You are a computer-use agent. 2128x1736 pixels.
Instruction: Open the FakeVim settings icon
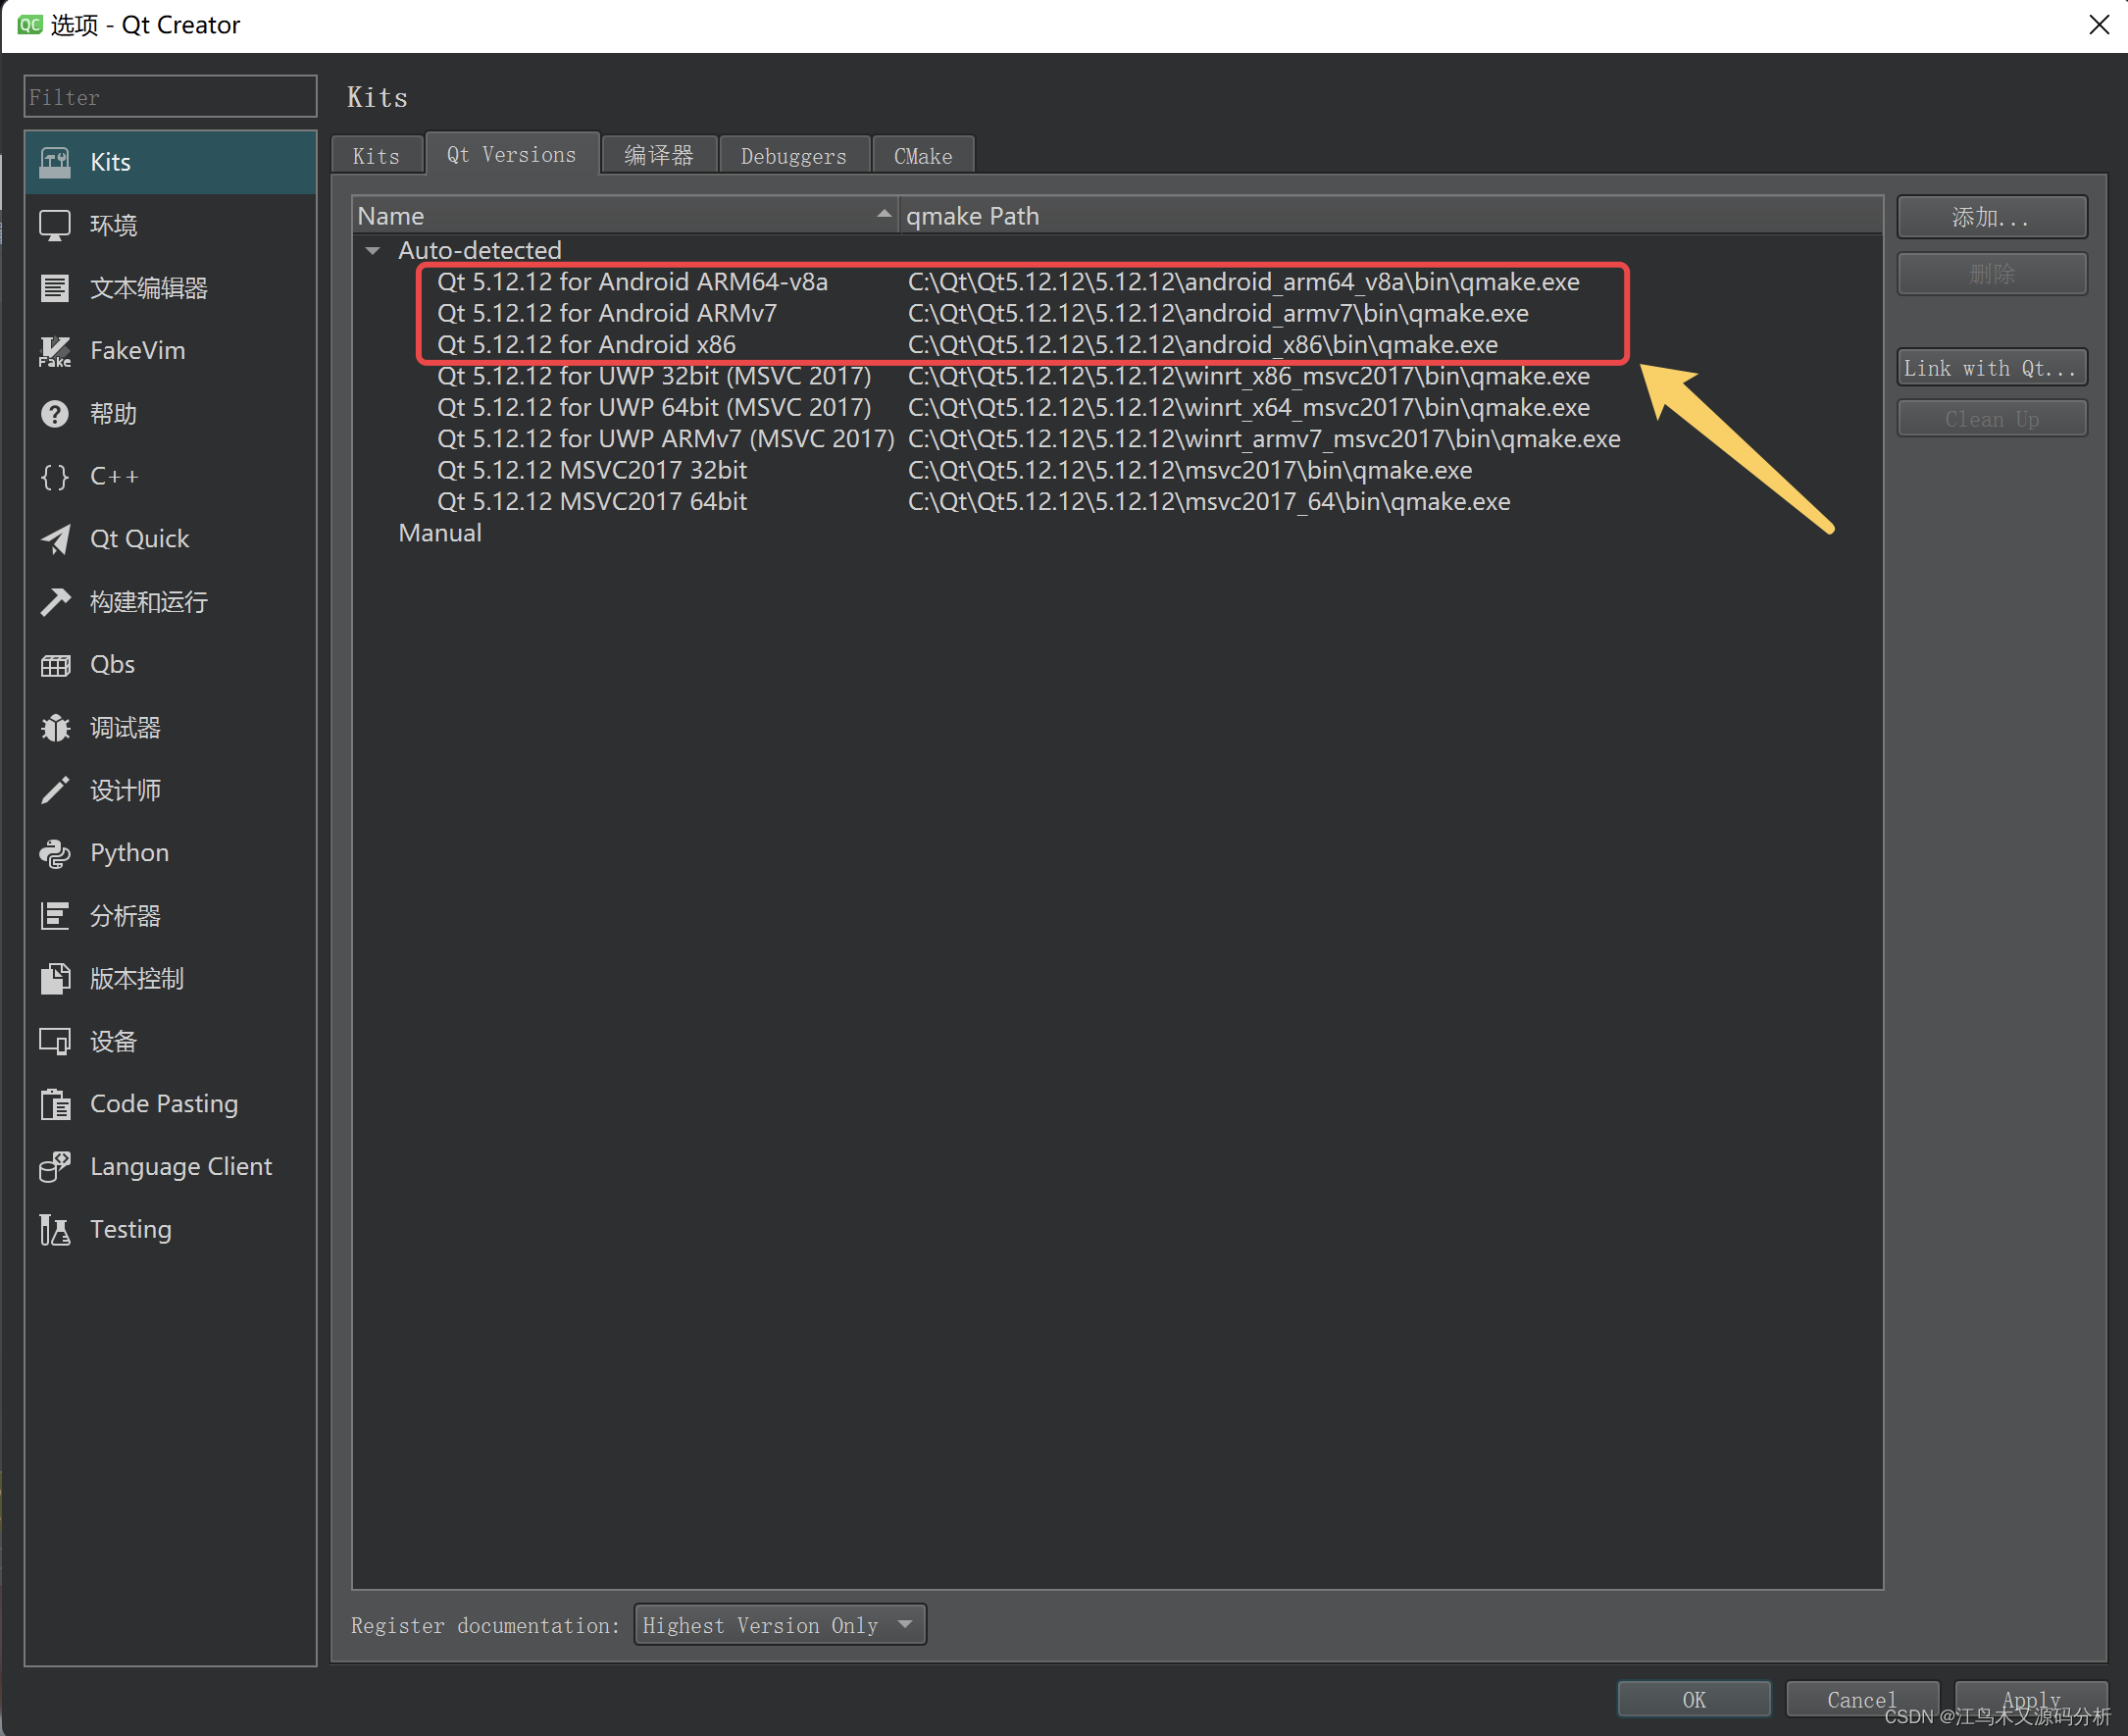(55, 351)
